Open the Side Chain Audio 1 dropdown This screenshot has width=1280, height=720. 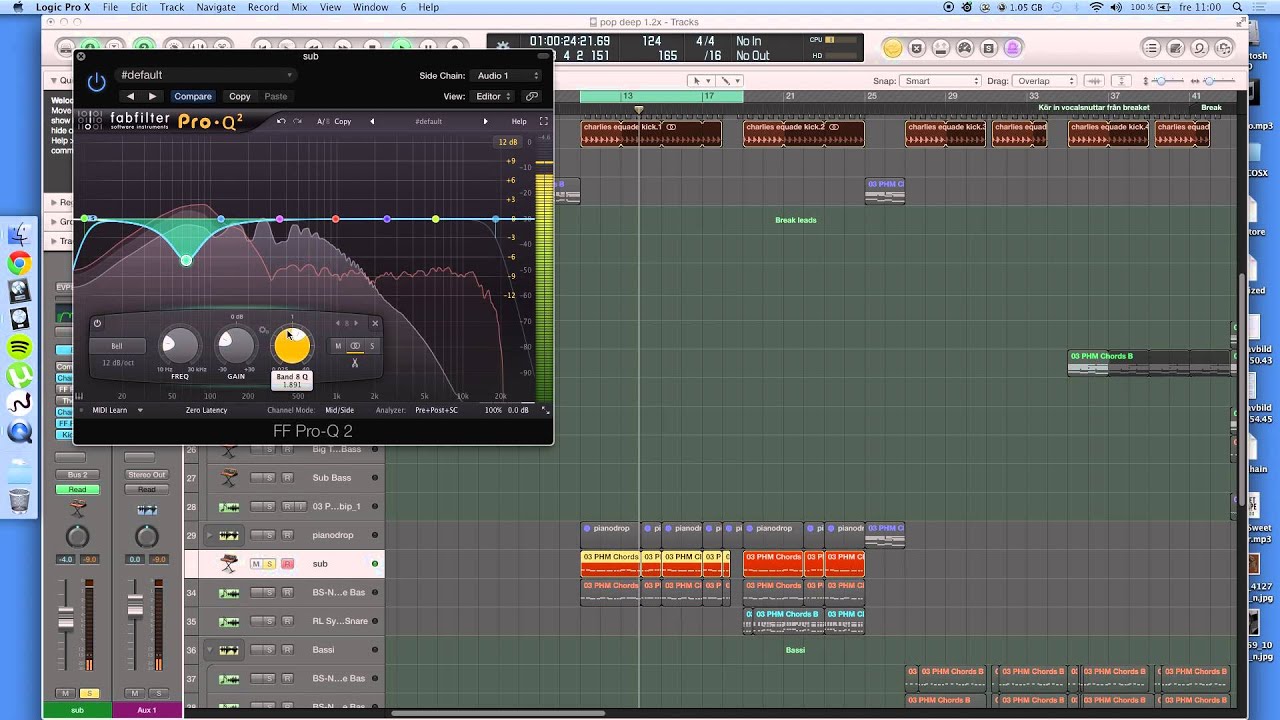(x=507, y=75)
